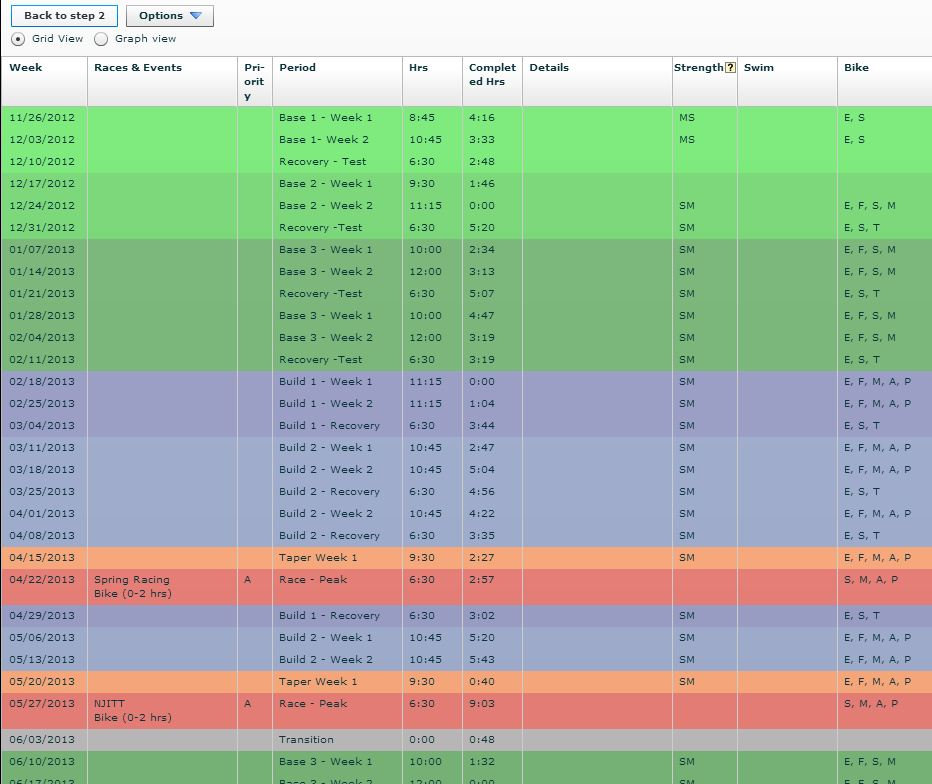932x784 pixels.
Task: Select the Race - Peak period on 04/22/2013
Action: click(313, 580)
